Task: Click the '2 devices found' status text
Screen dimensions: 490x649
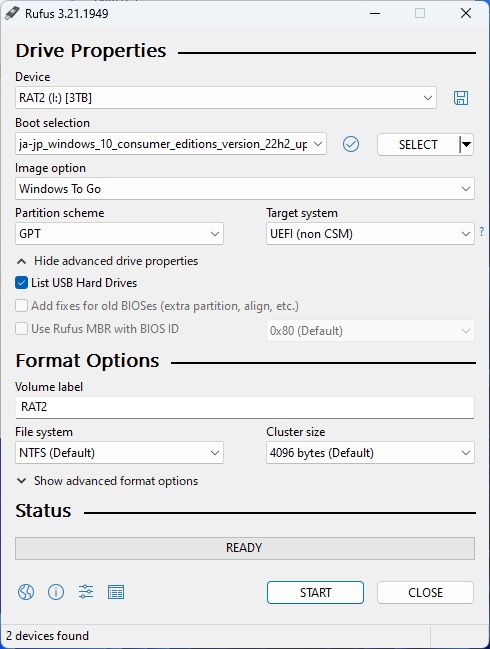Action: click(47, 636)
